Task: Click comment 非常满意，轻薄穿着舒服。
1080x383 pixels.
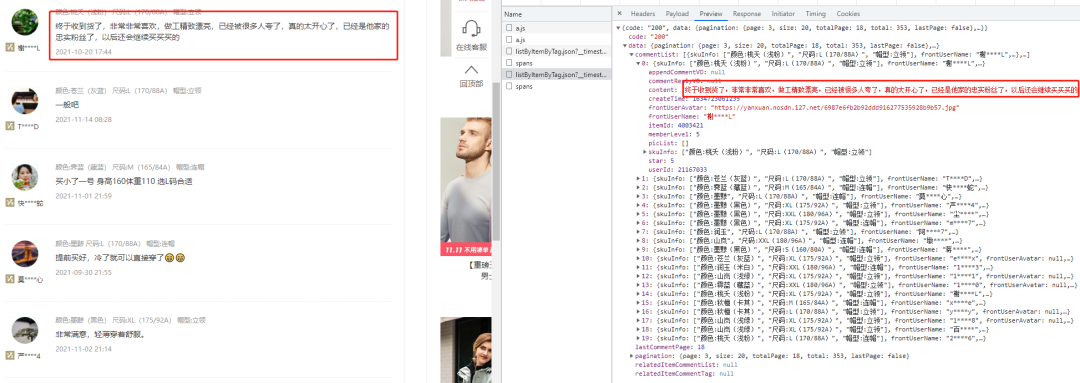Action: coord(100,335)
